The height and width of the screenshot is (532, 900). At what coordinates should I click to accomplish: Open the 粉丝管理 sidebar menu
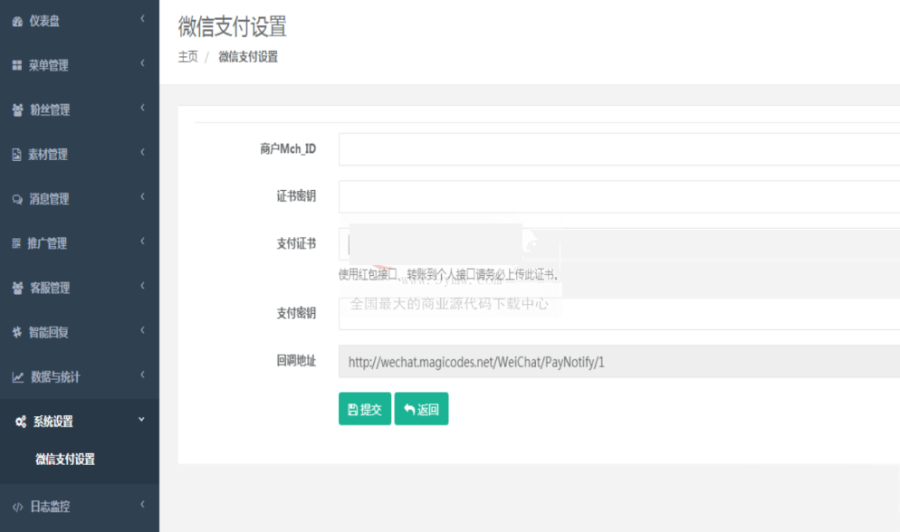tap(79, 110)
